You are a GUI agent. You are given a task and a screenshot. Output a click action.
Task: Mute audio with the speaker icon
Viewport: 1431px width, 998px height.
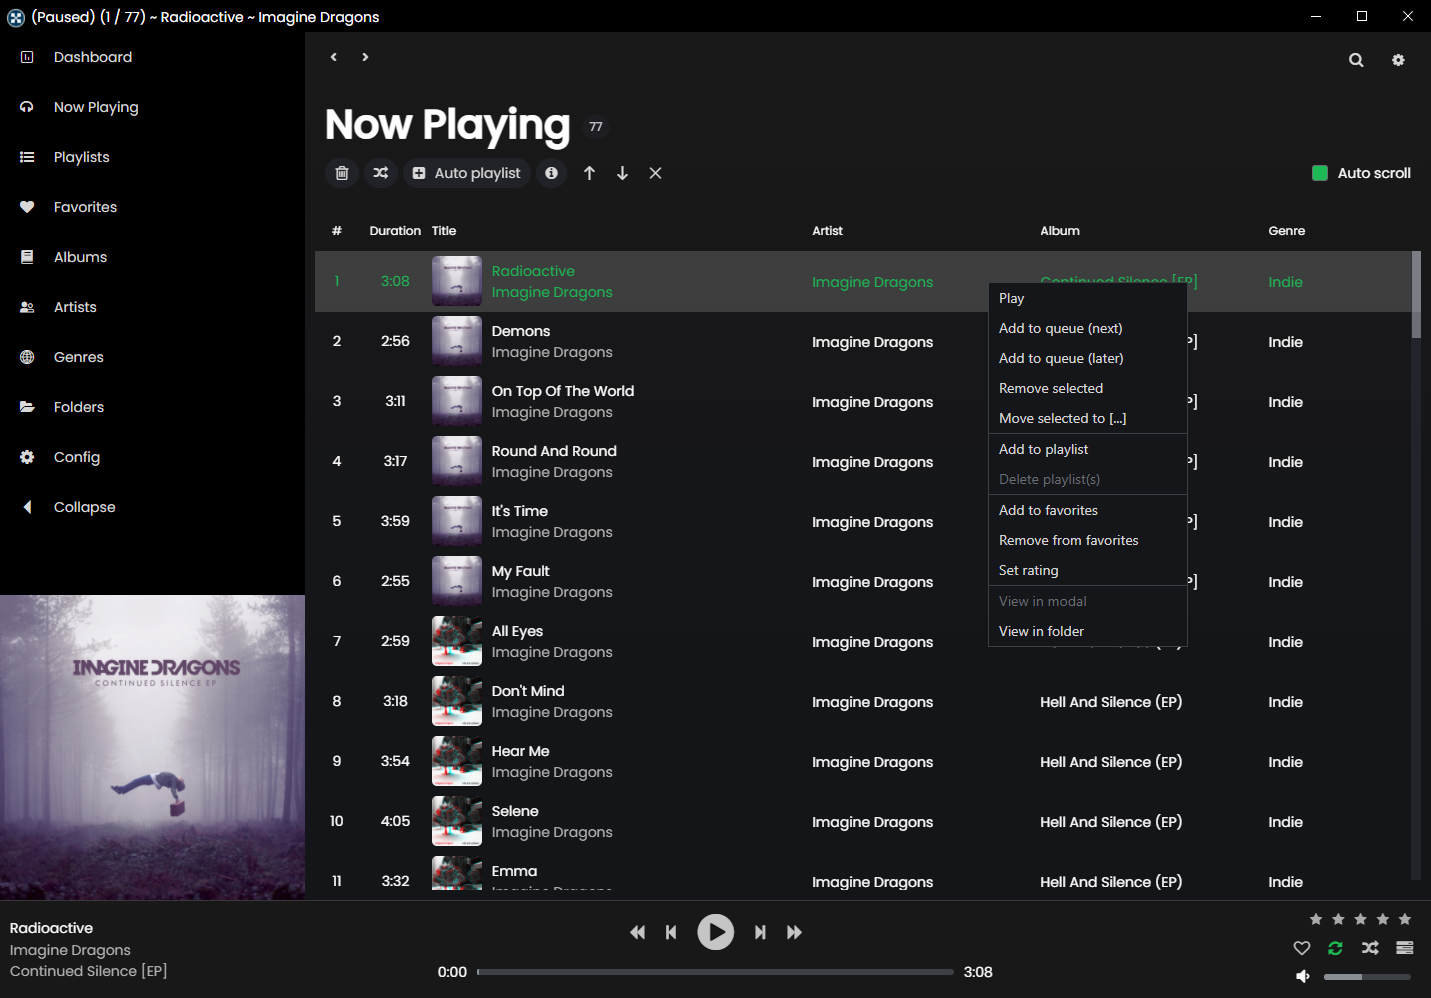pyautogui.click(x=1302, y=976)
